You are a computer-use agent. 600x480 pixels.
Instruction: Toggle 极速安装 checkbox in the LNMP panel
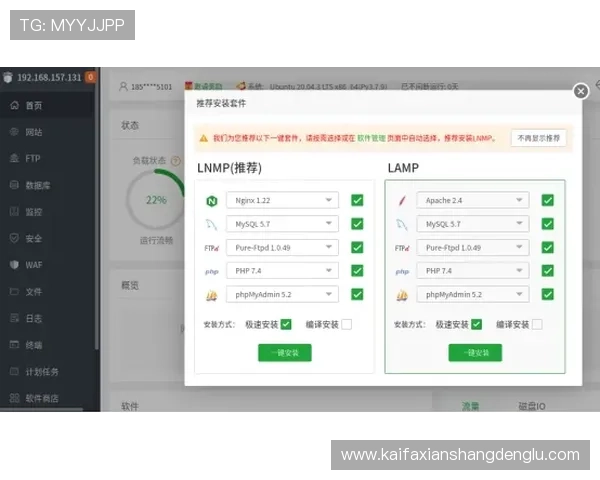pyautogui.click(x=286, y=324)
